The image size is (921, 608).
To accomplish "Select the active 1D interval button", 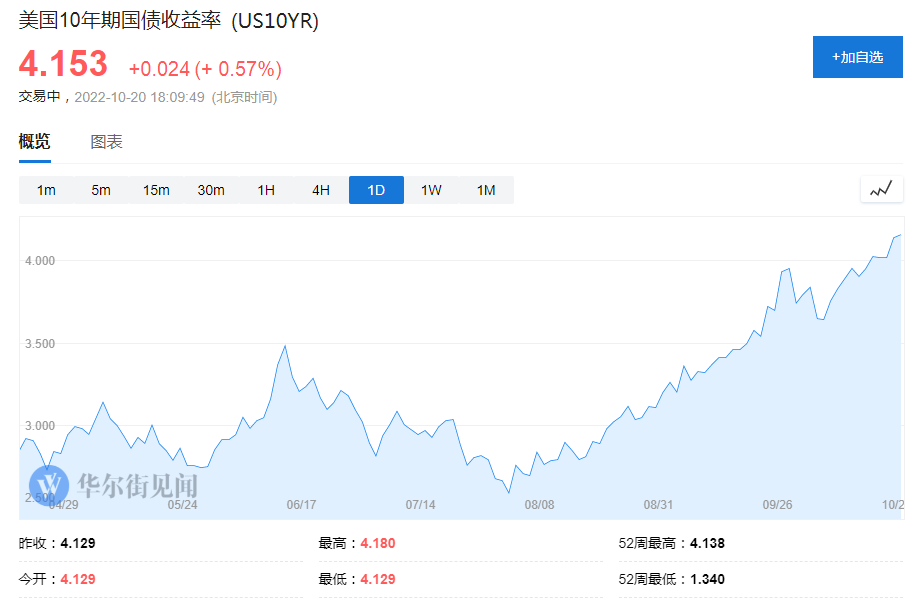I will (376, 190).
